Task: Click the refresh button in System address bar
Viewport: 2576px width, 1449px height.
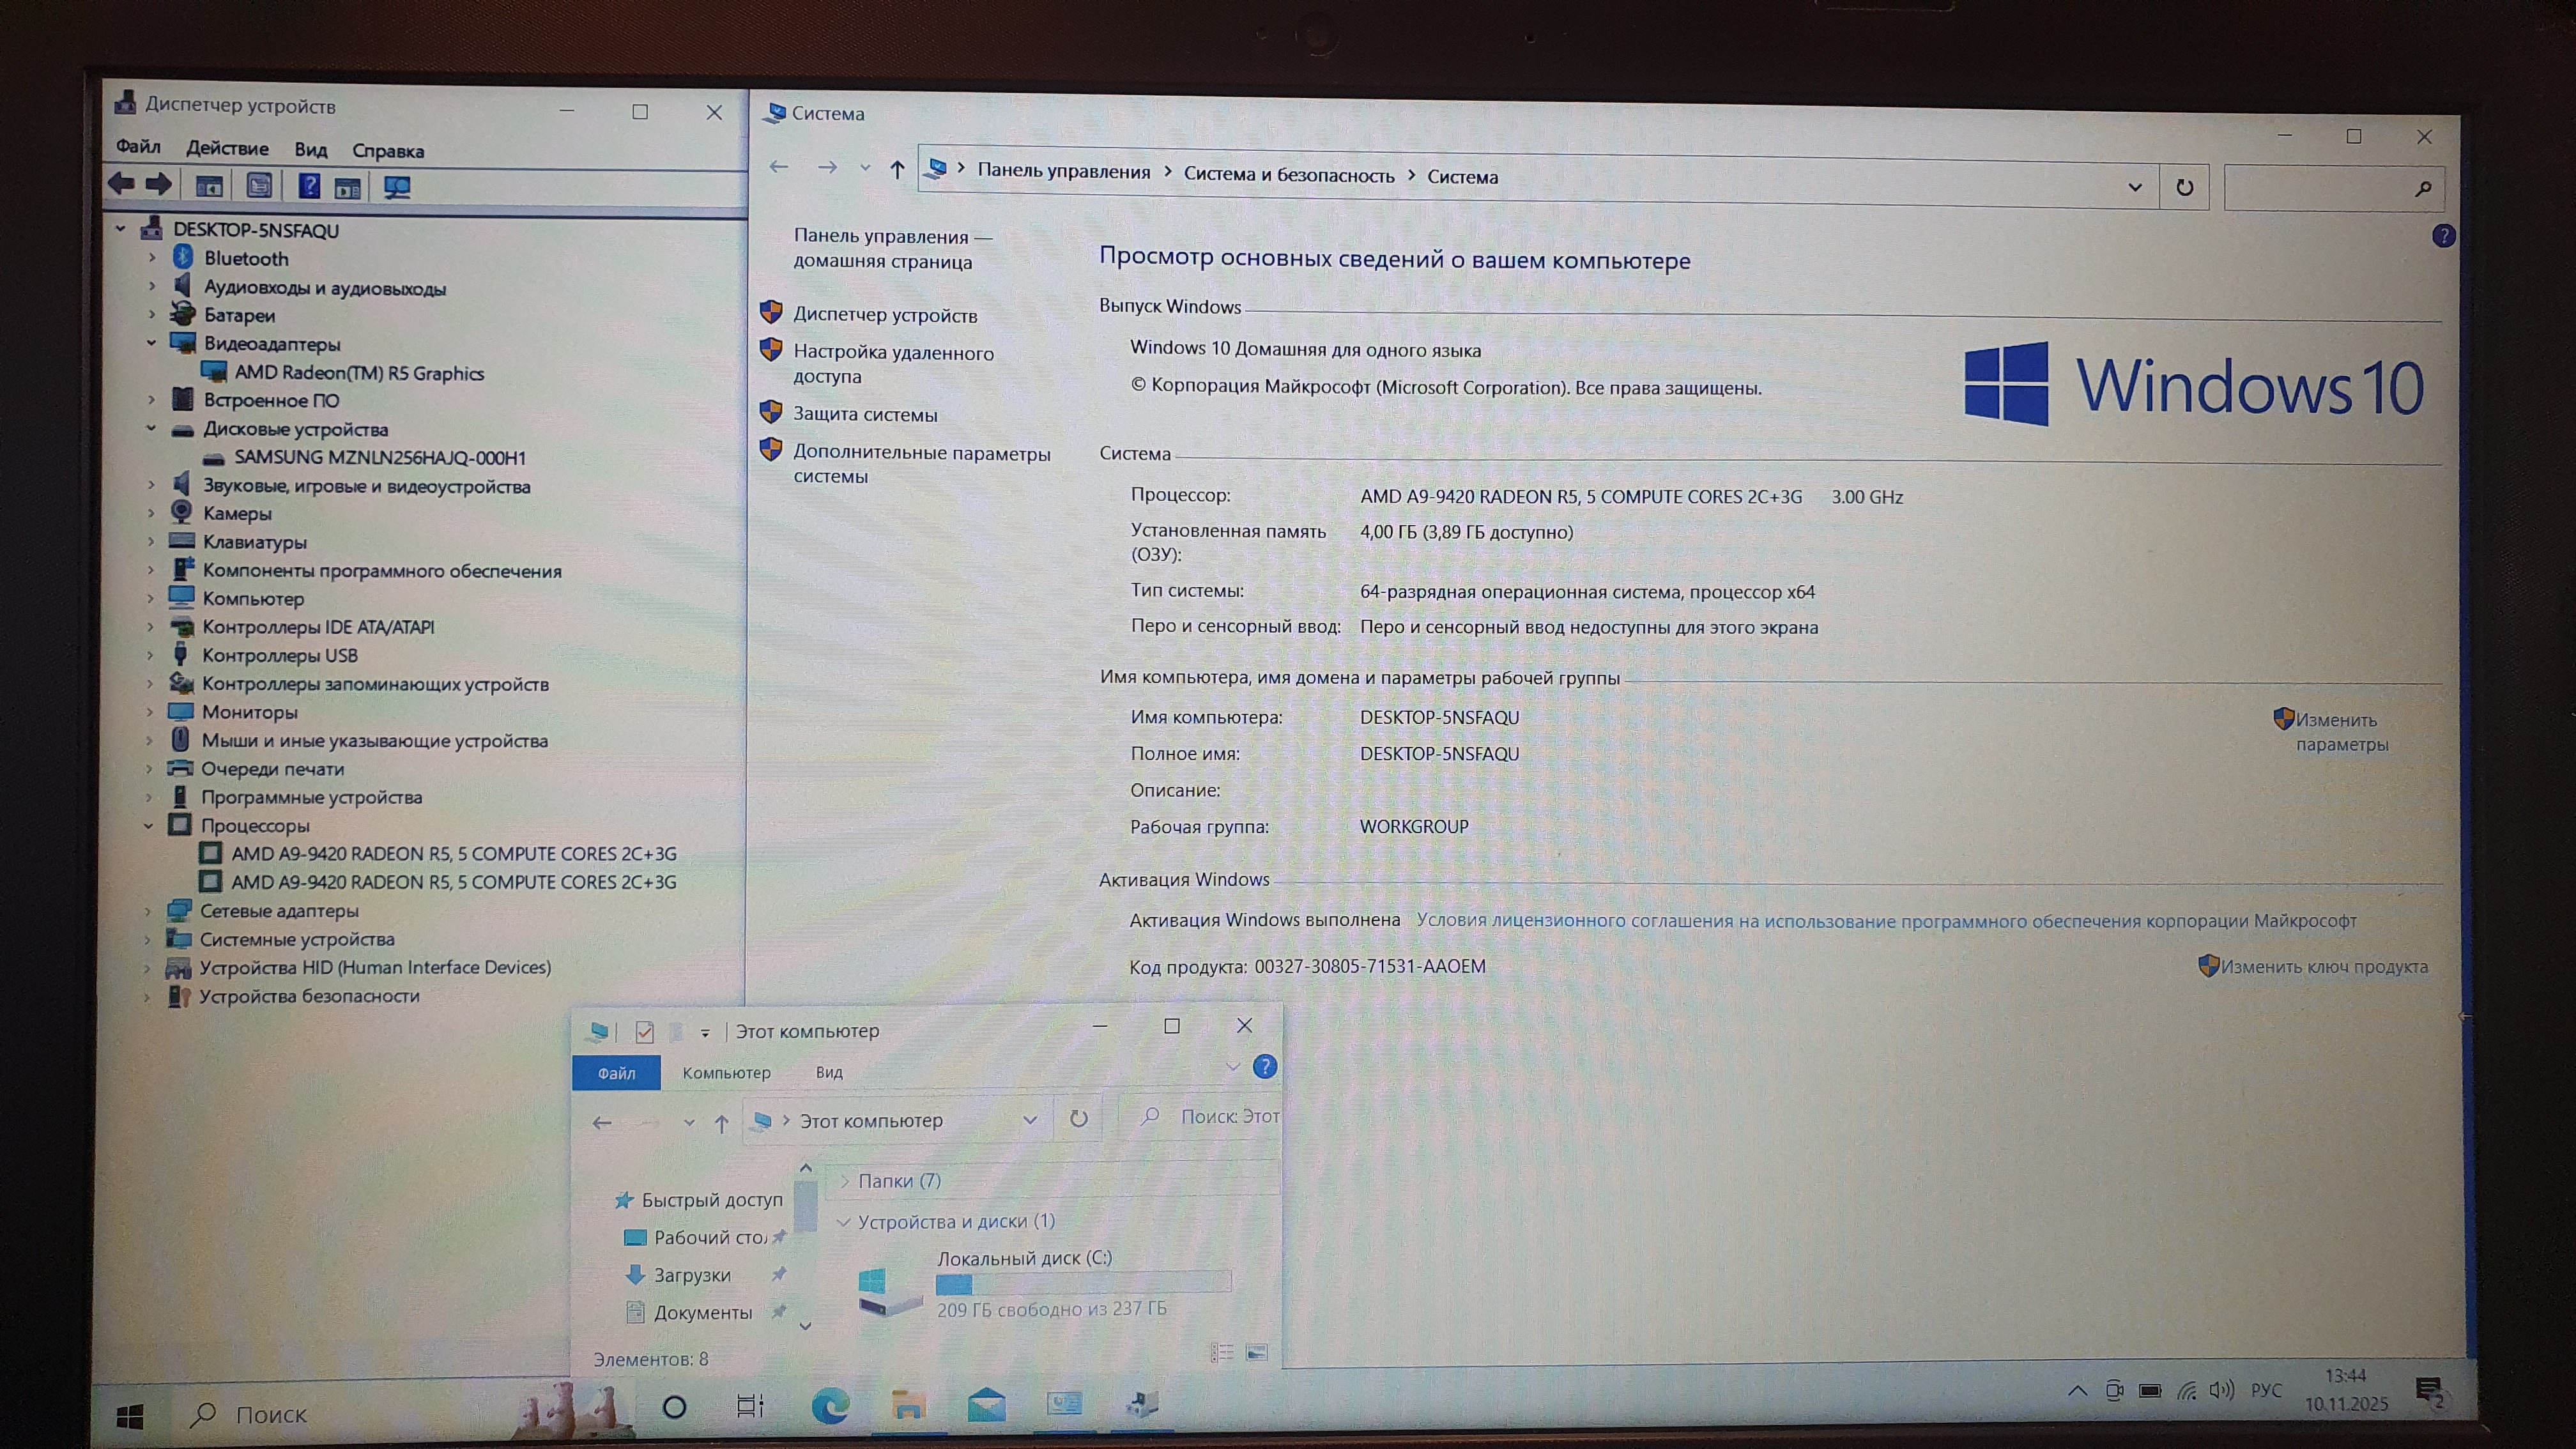Action: point(2184,187)
